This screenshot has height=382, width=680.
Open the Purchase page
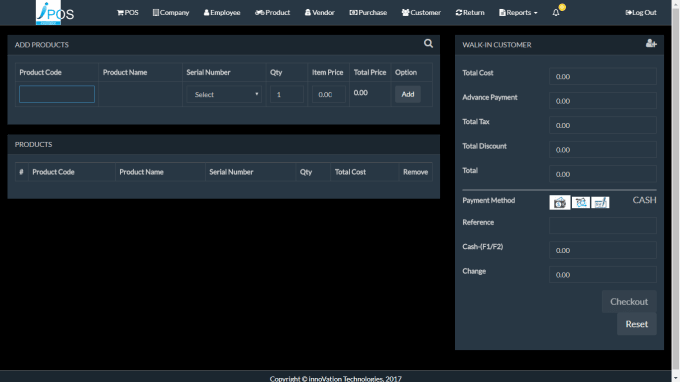[368, 13]
